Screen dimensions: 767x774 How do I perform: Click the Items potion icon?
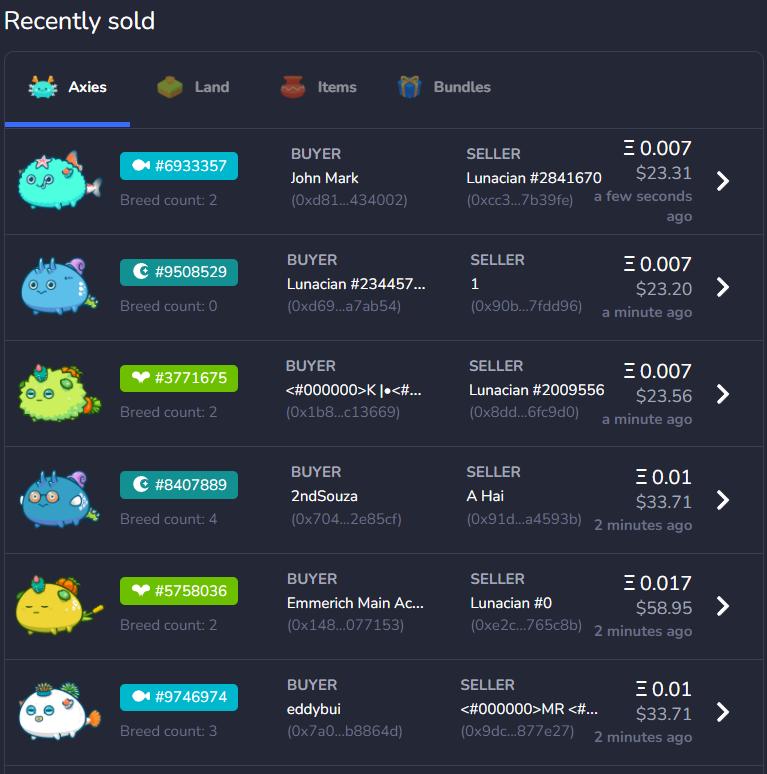point(293,87)
